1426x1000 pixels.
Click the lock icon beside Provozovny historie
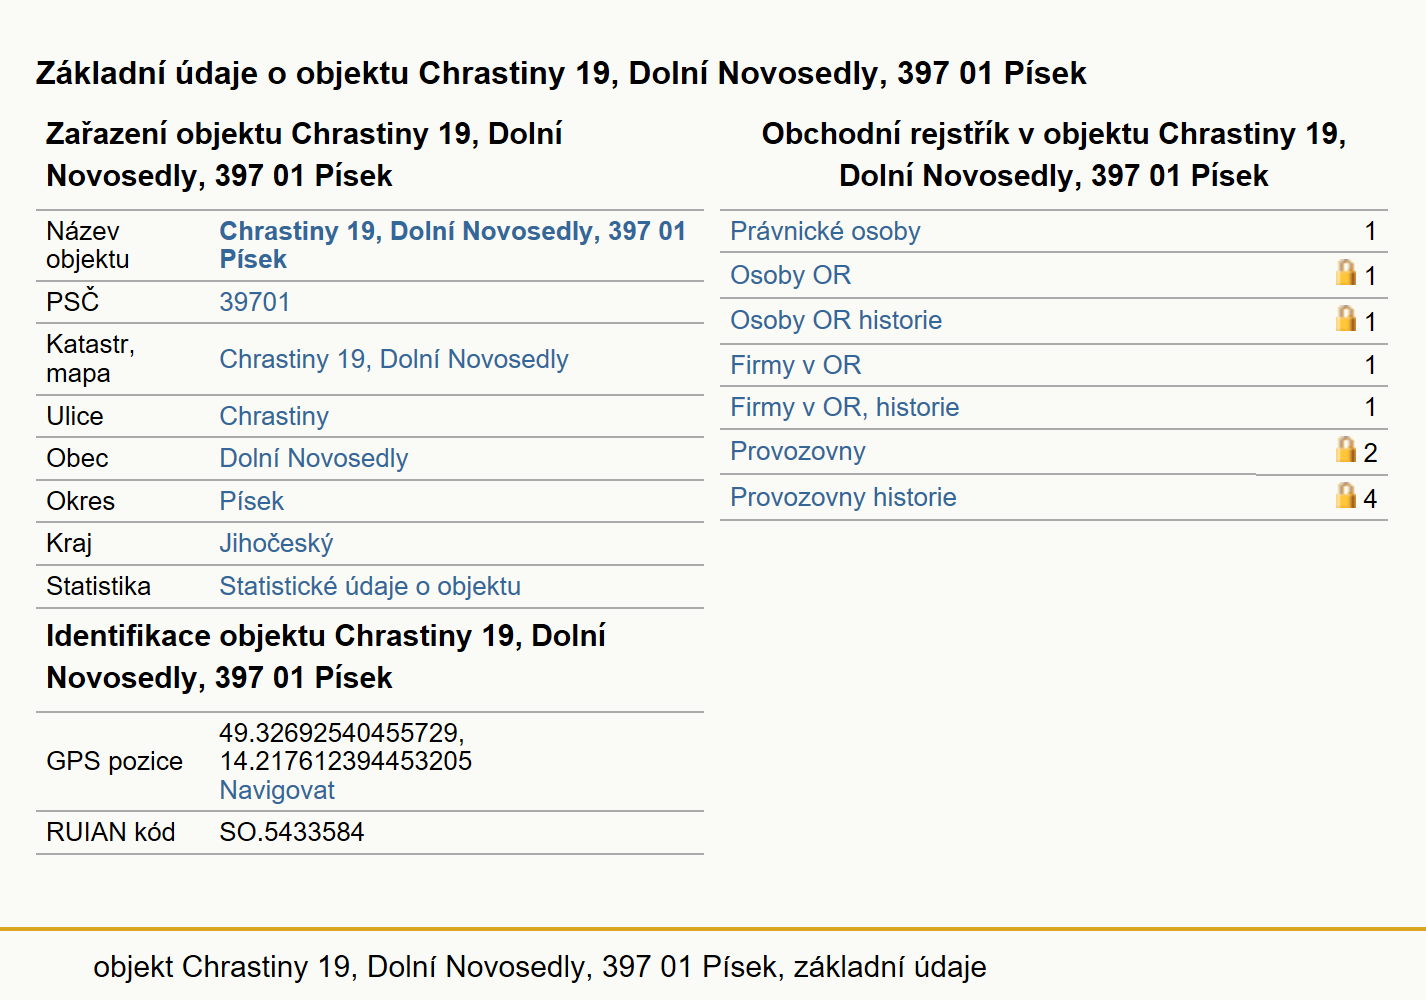click(x=1346, y=496)
